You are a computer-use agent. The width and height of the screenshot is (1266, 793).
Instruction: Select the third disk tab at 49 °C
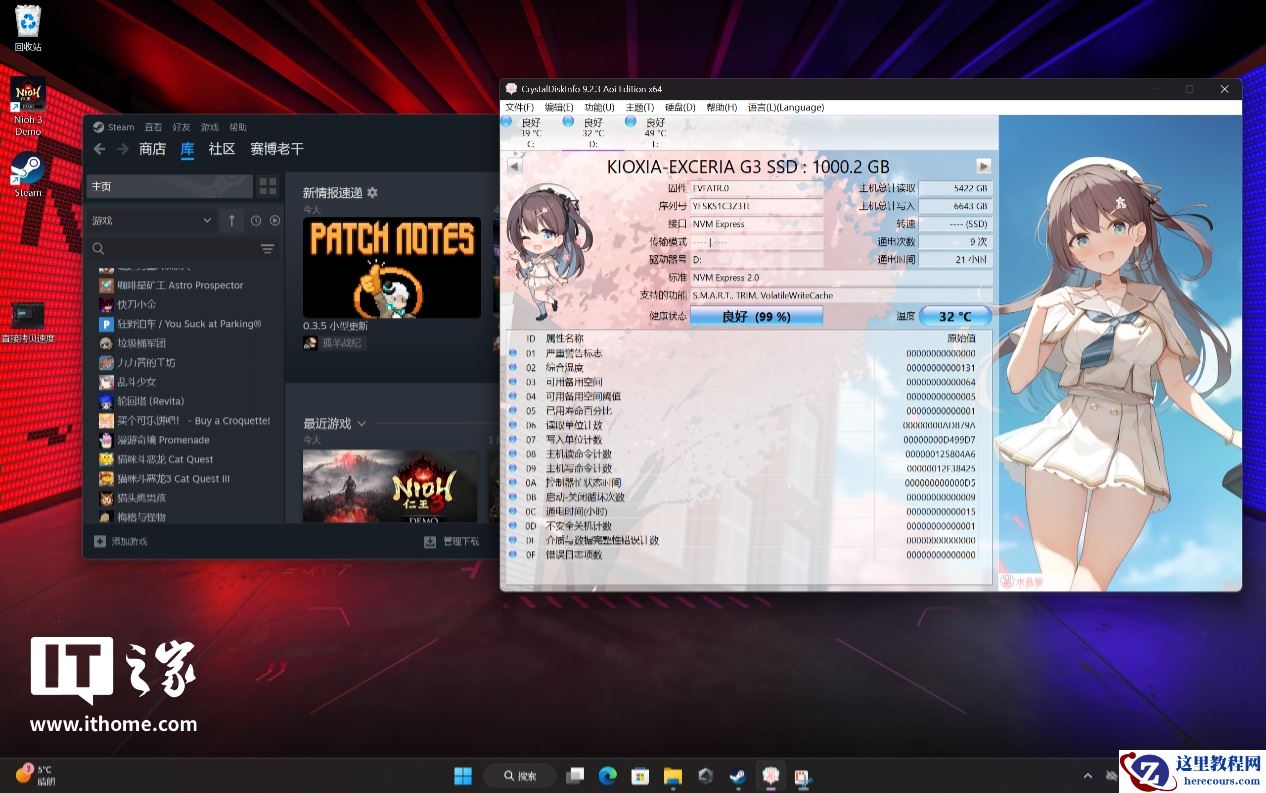(655, 132)
